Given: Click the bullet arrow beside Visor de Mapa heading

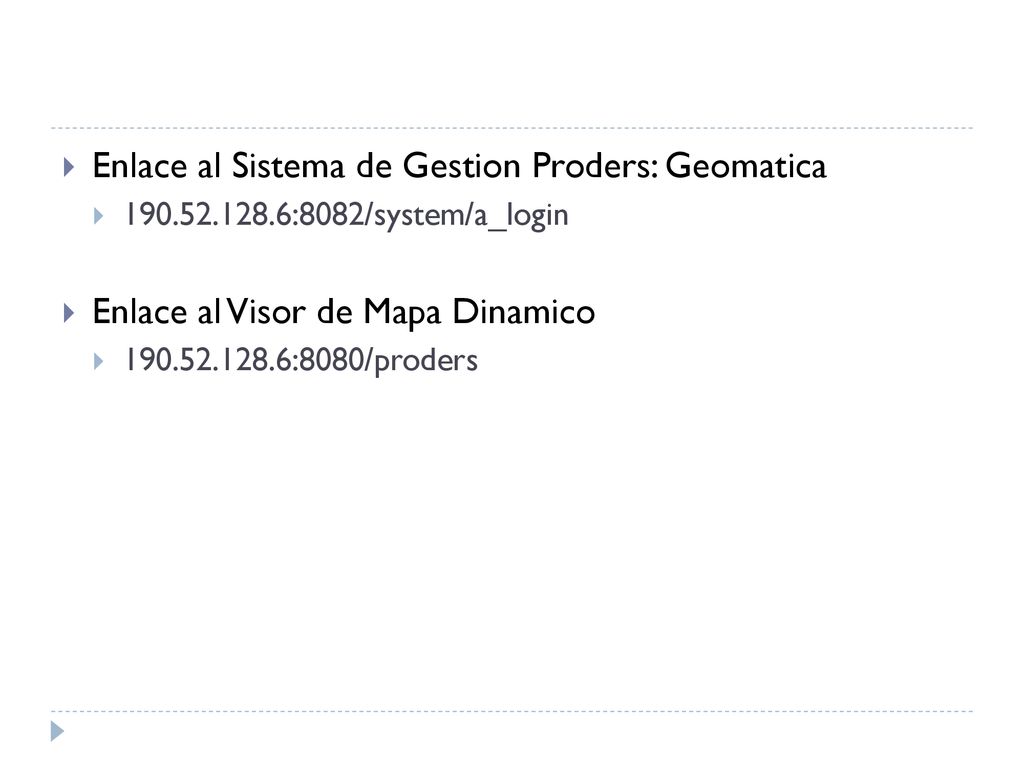Looking at the screenshot, I should pyautogui.click(x=69, y=313).
